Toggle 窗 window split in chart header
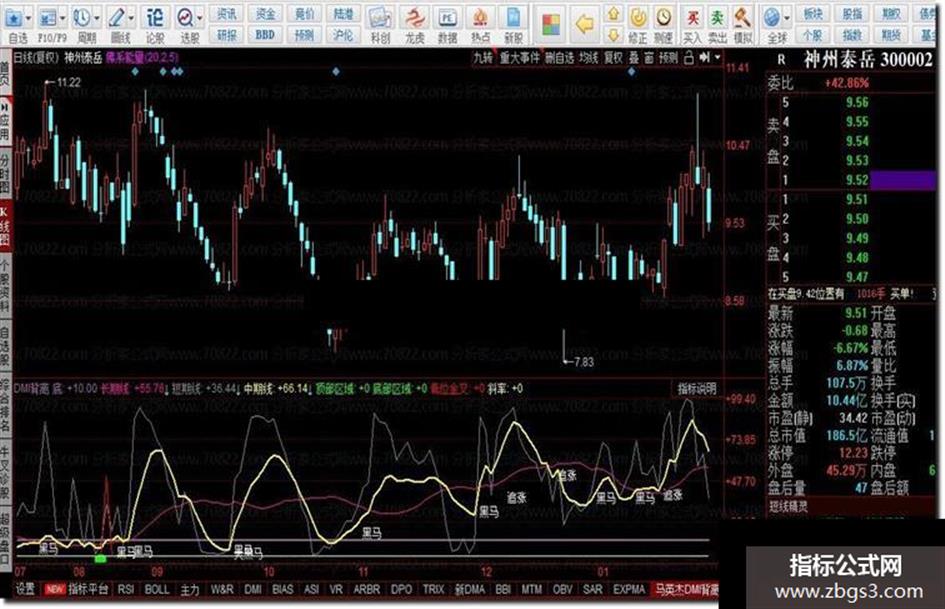The image size is (945, 609). [648, 58]
